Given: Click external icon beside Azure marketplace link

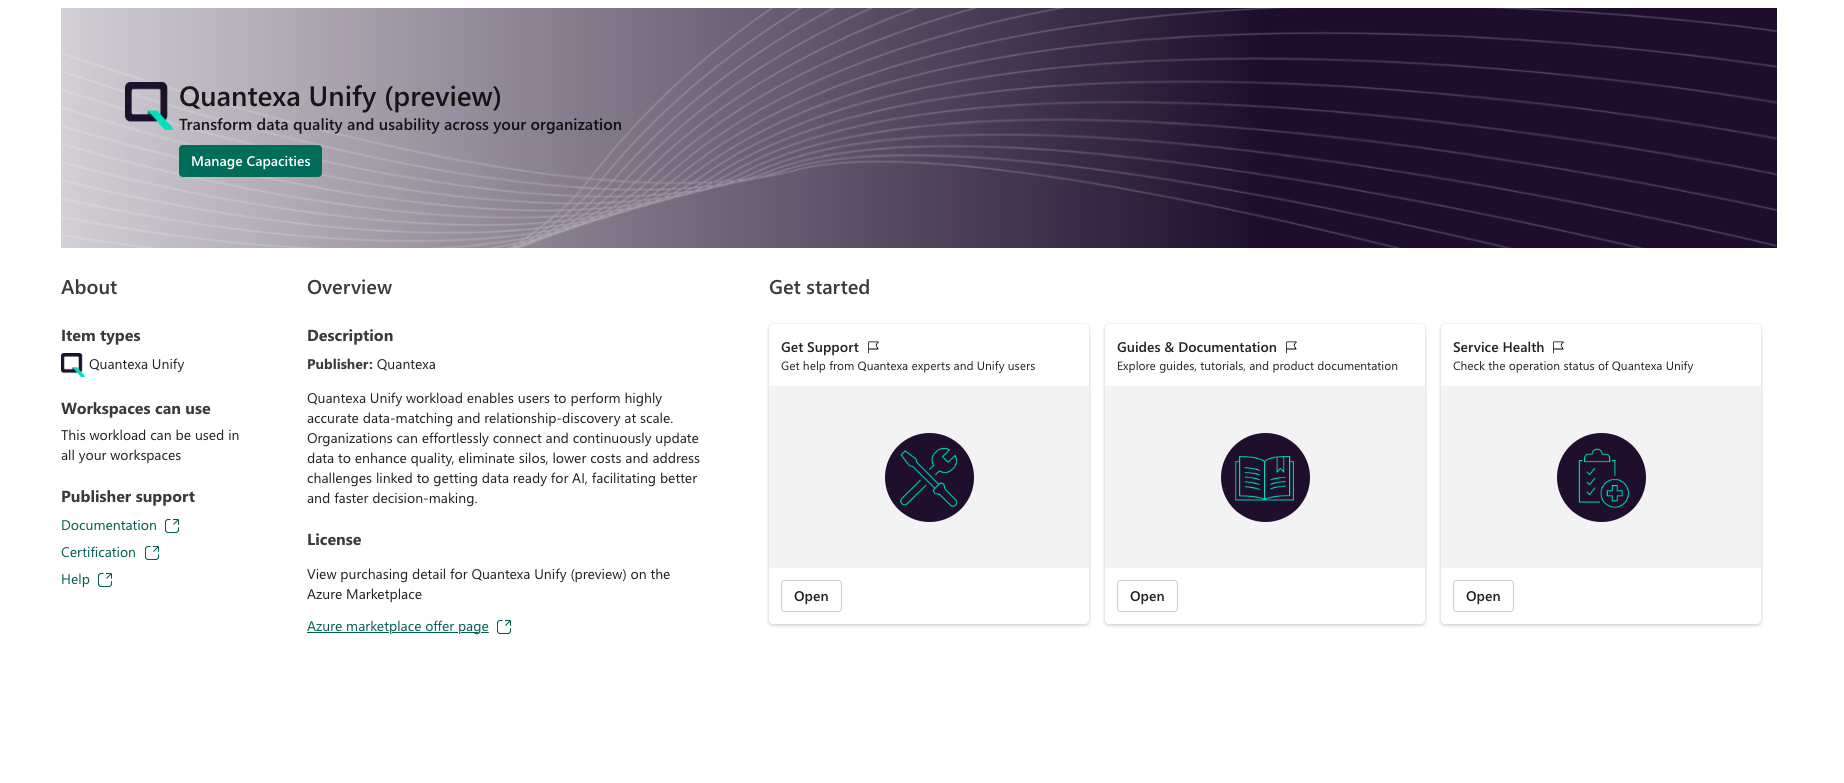Looking at the screenshot, I should (504, 626).
